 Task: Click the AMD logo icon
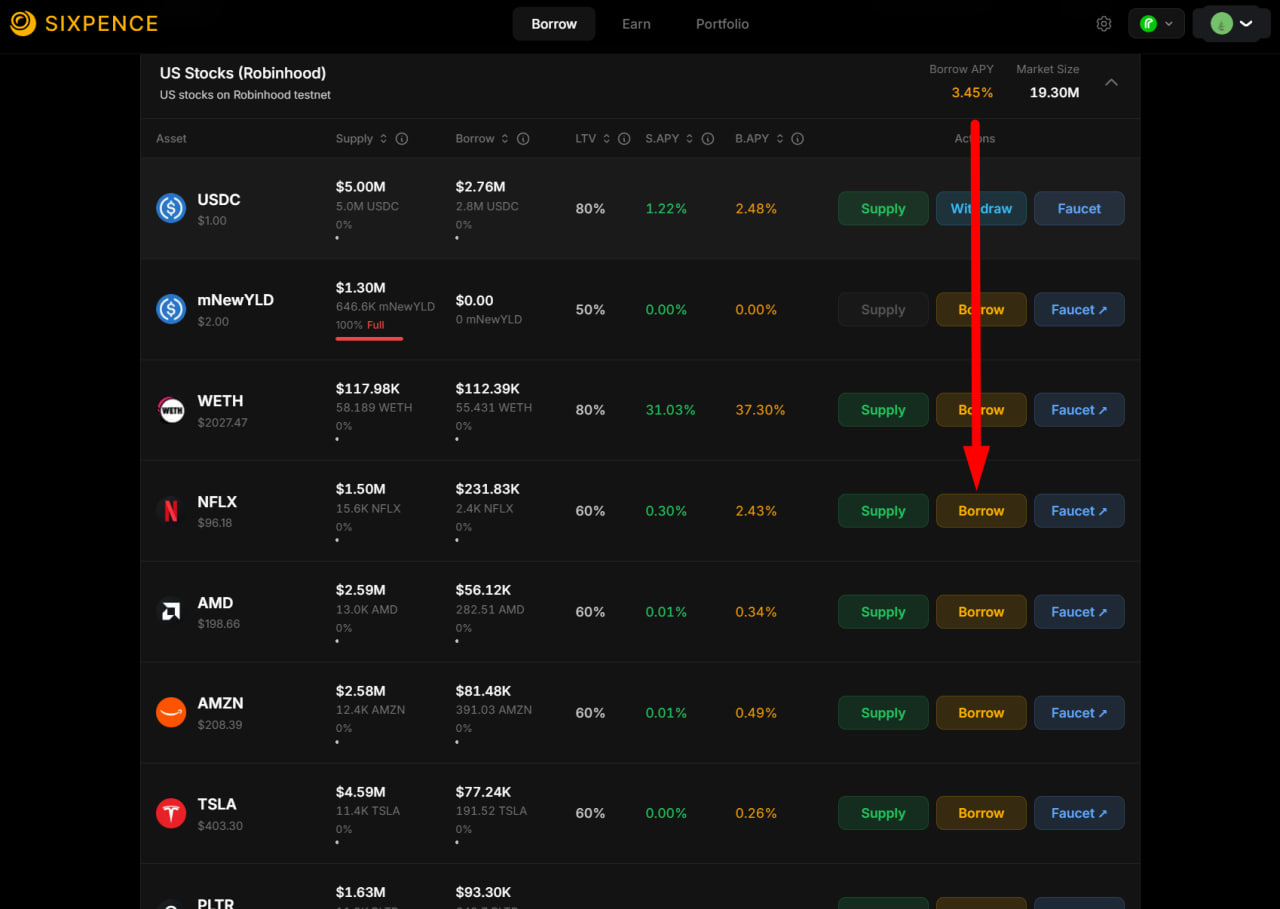(171, 611)
